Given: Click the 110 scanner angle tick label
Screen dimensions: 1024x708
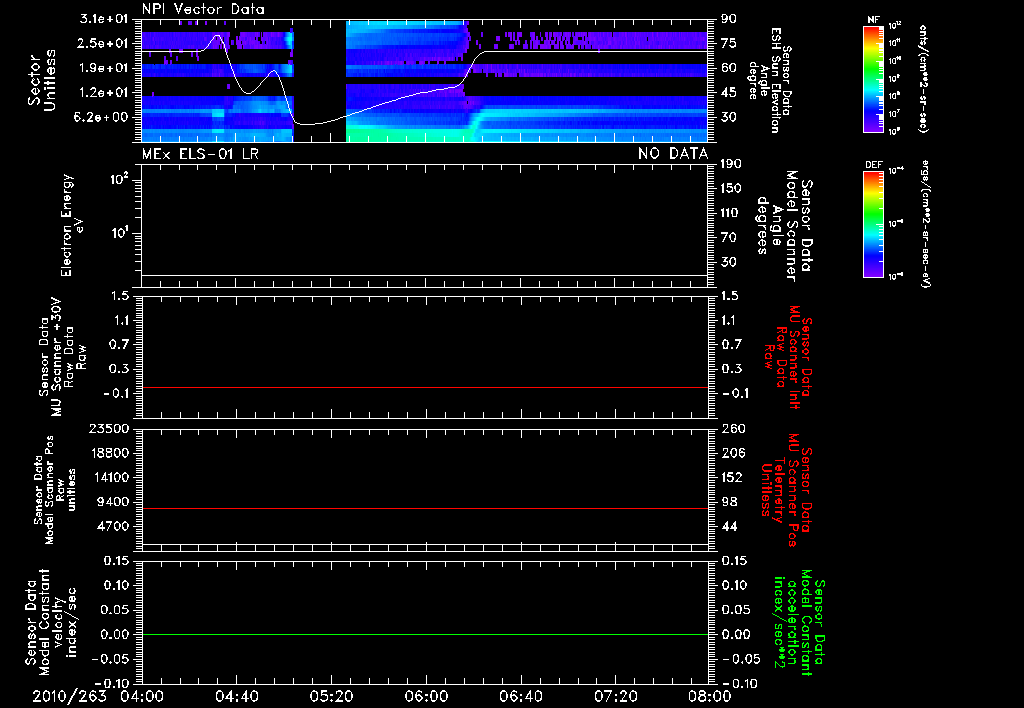Looking at the screenshot, I should pos(731,213).
